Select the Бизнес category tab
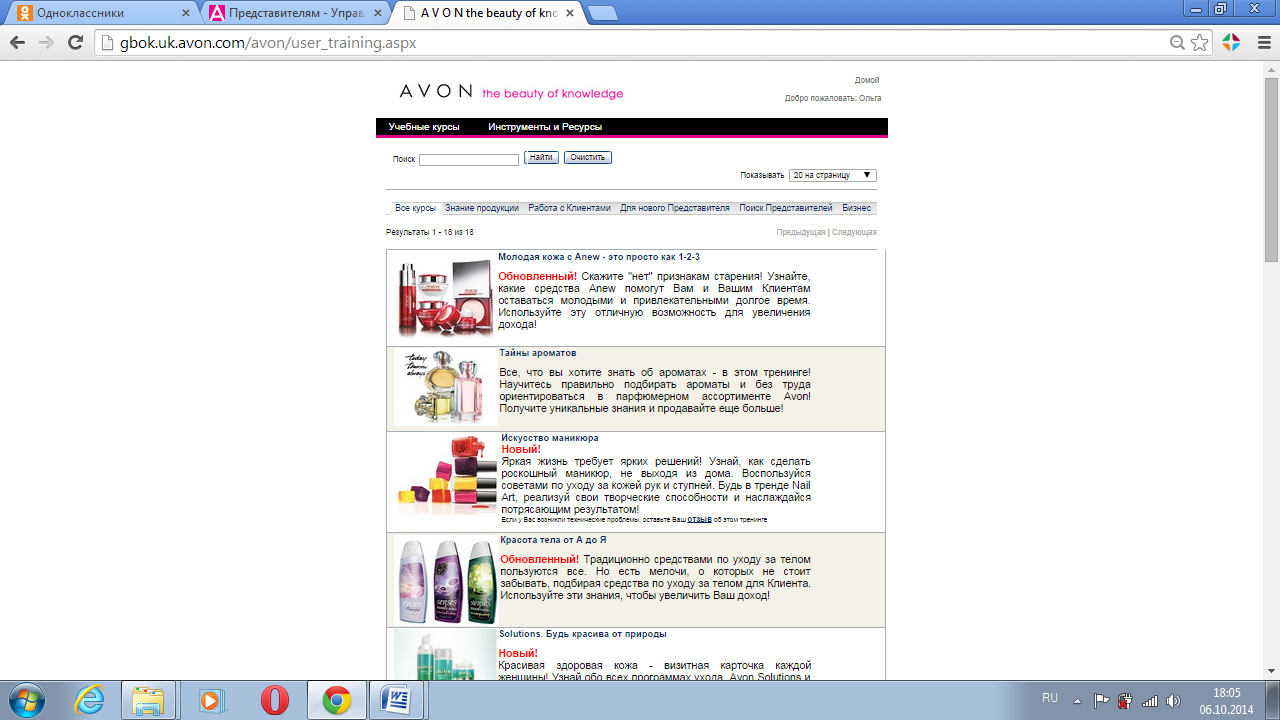Screen dimensions: 1280x720 pyautogui.click(x=857, y=208)
